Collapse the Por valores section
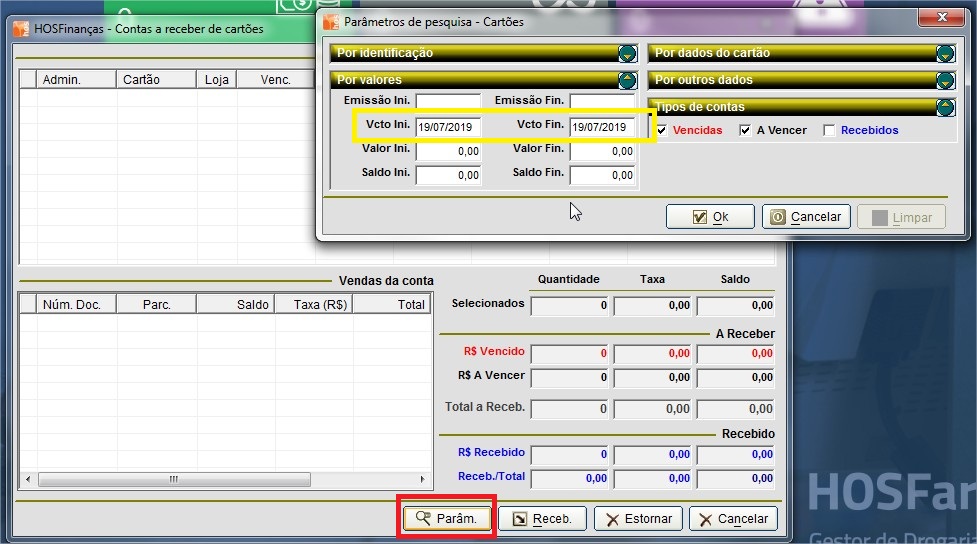 [x=627, y=80]
